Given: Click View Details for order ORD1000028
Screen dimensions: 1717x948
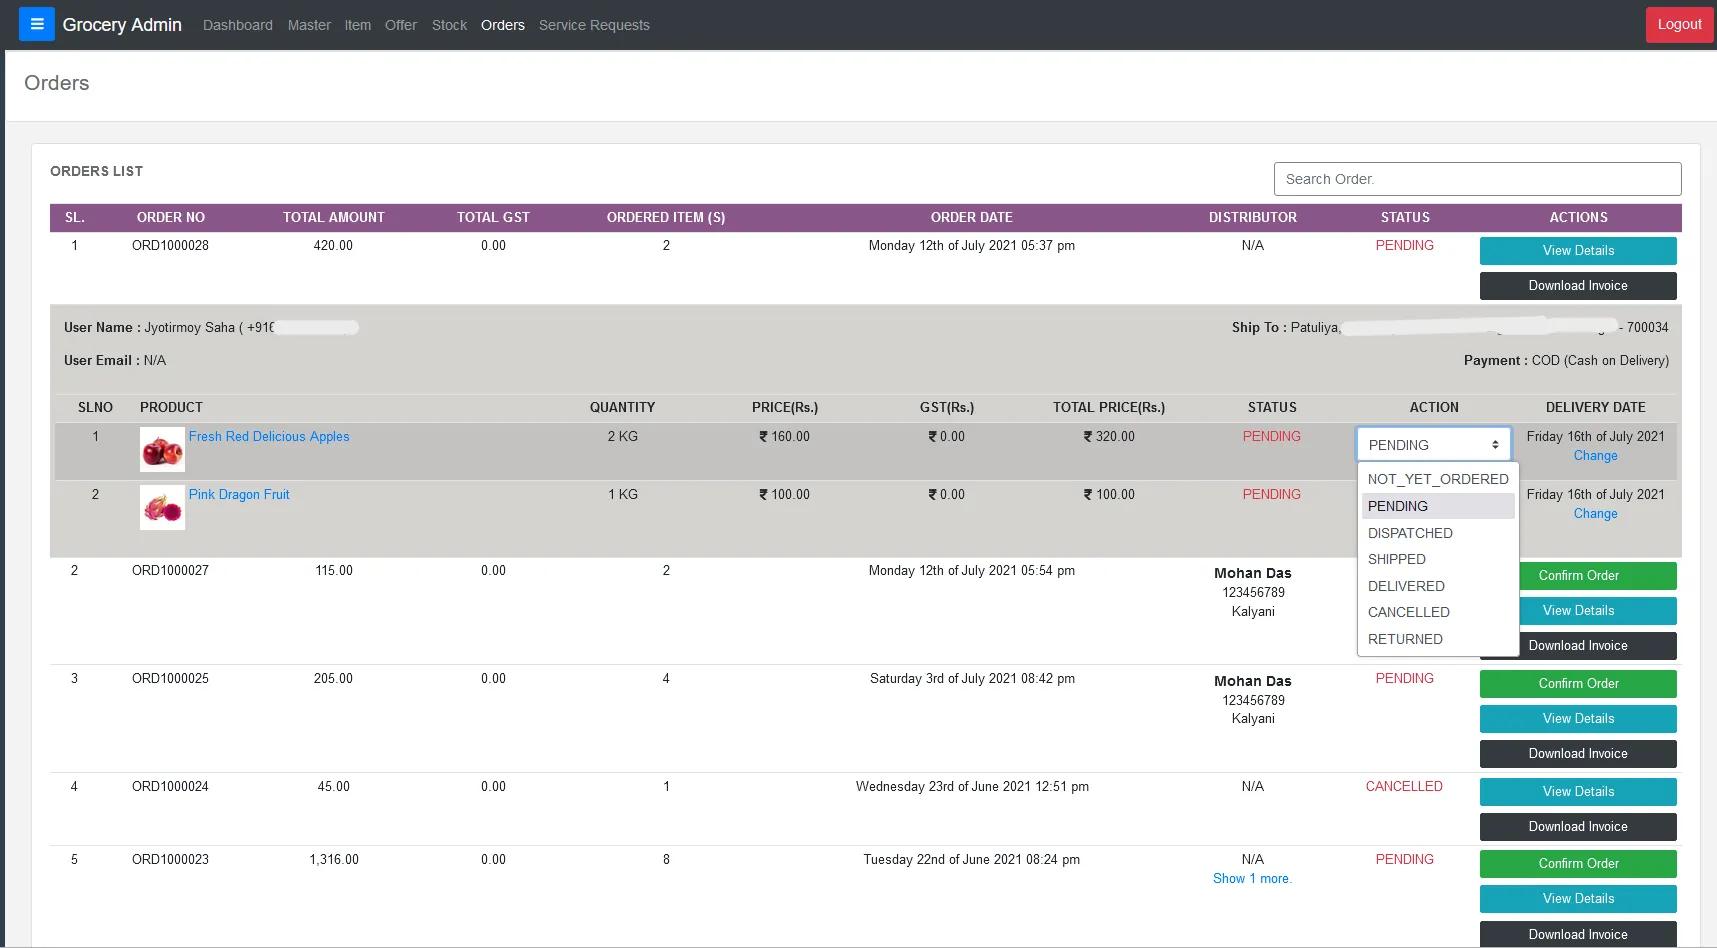Looking at the screenshot, I should coord(1578,250).
